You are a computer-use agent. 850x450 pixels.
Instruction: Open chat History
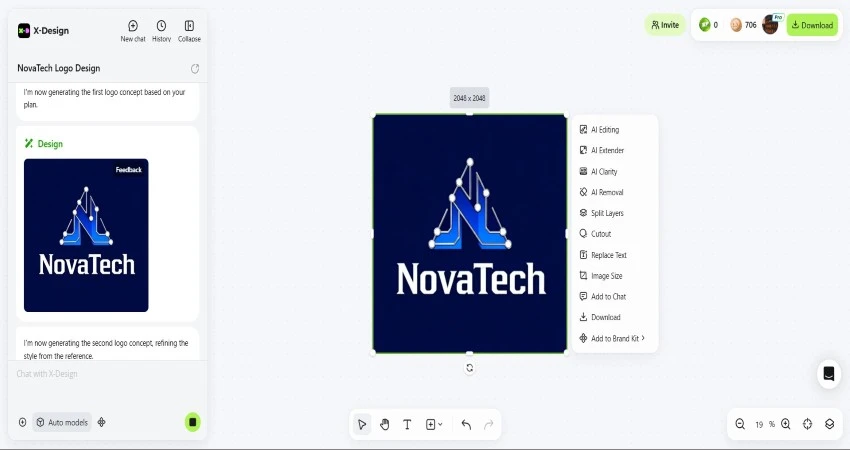click(161, 31)
